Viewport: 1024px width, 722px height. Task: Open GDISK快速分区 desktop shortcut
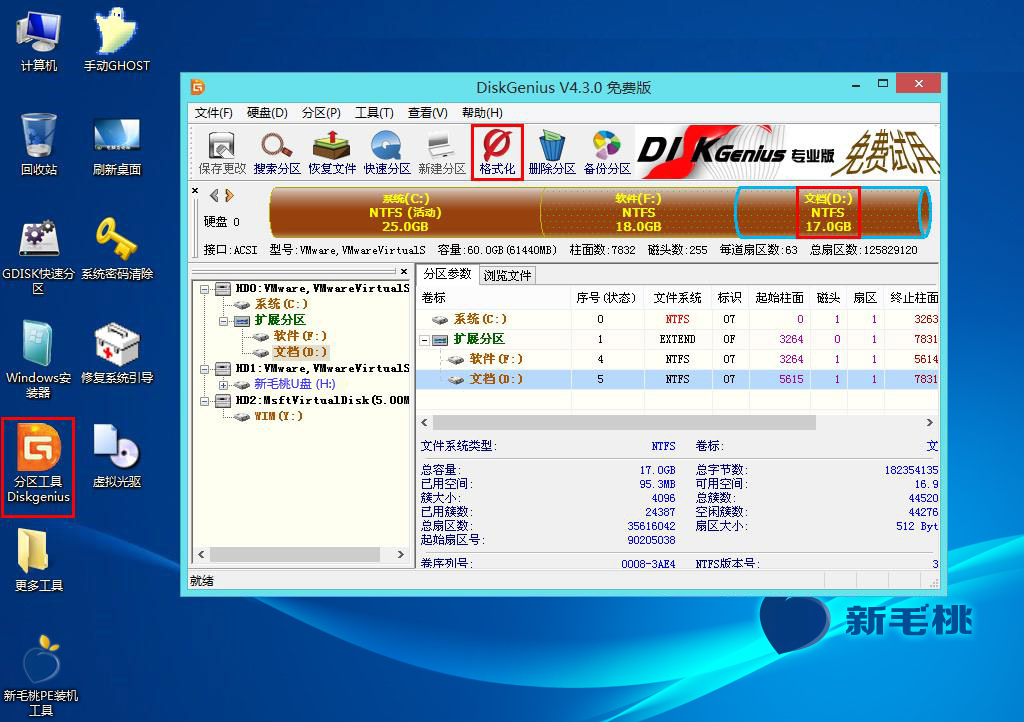[x=39, y=257]
